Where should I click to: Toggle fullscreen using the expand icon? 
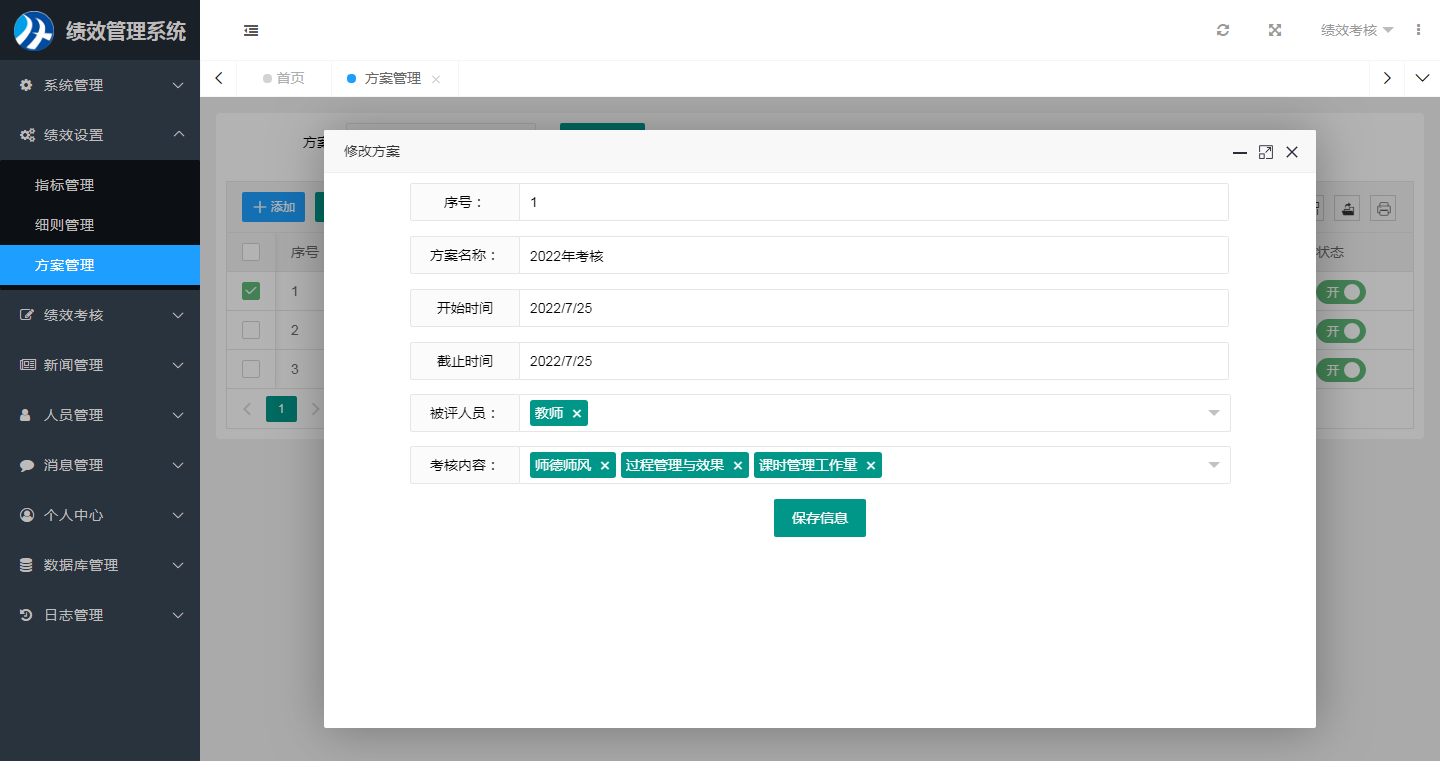1275,30
